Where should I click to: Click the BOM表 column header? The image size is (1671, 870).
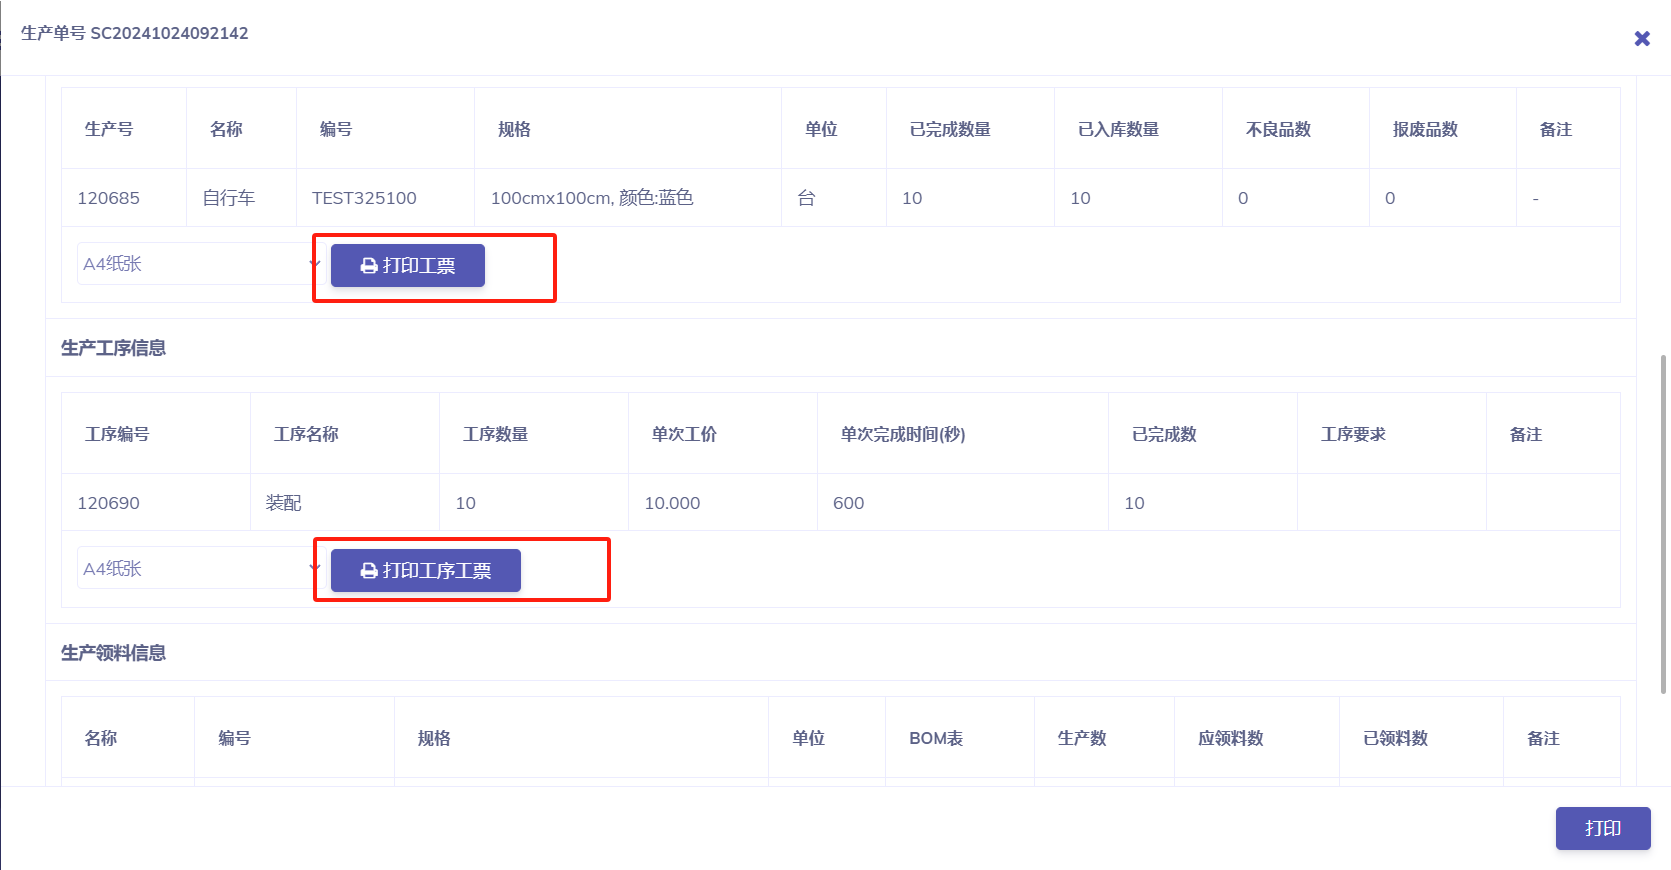[935, 738]
